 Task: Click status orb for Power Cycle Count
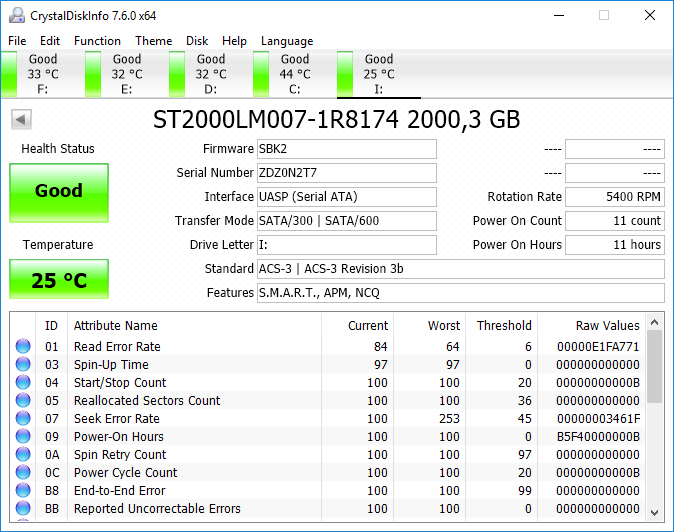23,472
